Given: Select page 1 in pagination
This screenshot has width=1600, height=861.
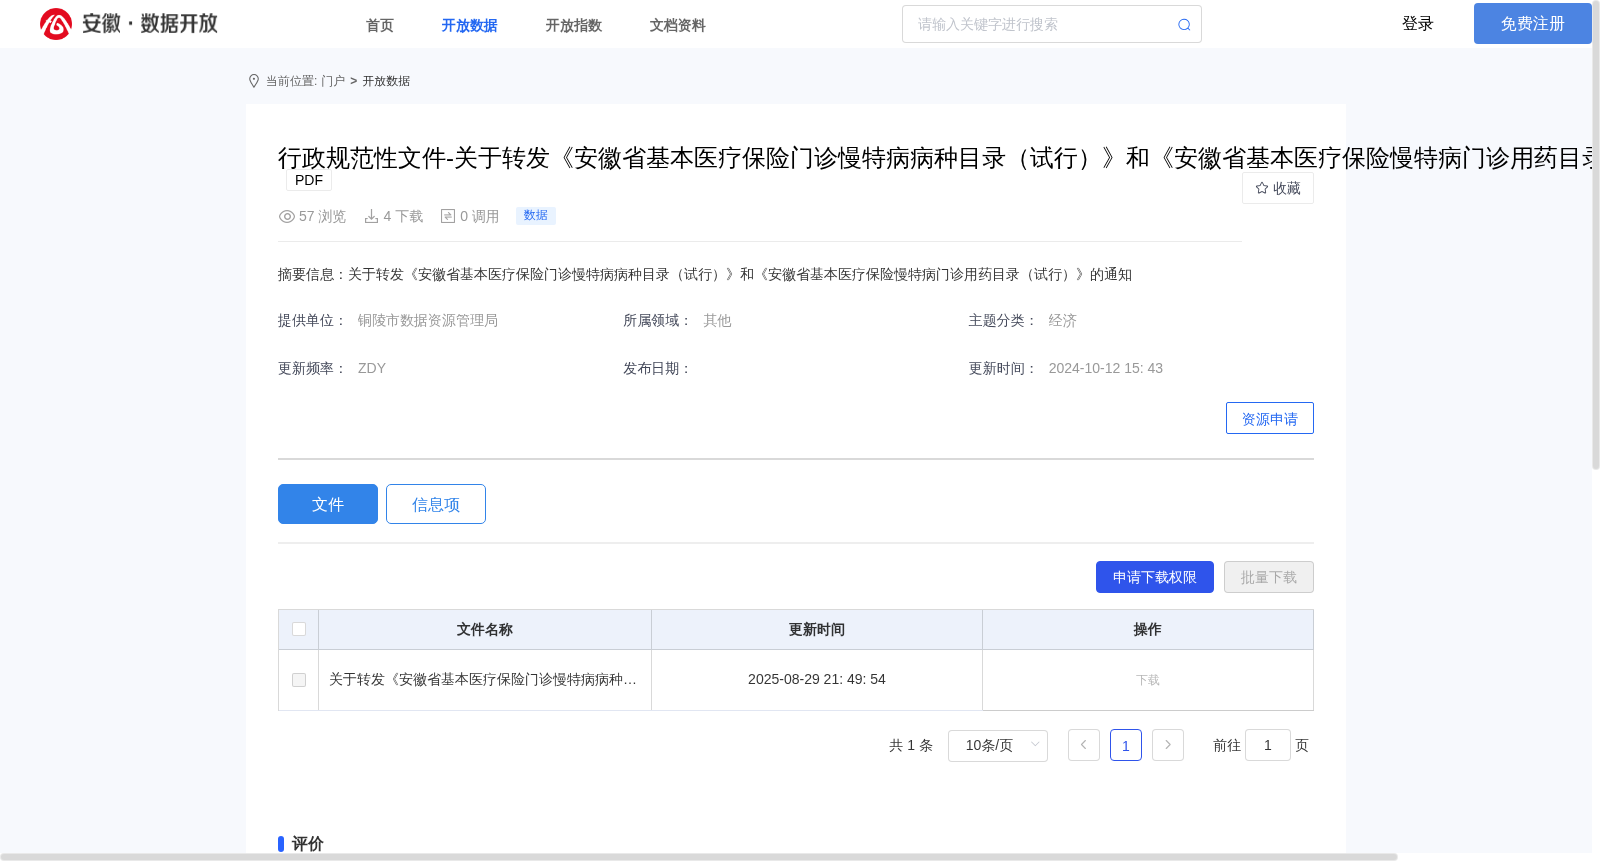Looking at the screenshot, I should pyautogui.click(x=1126, y=745).
